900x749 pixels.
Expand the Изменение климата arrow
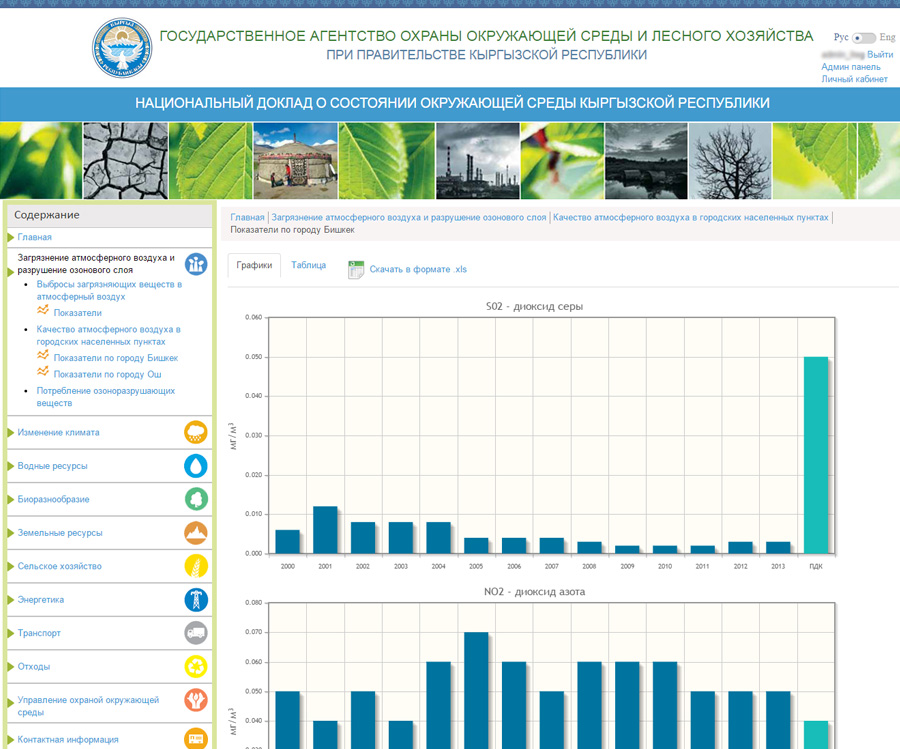10,432
